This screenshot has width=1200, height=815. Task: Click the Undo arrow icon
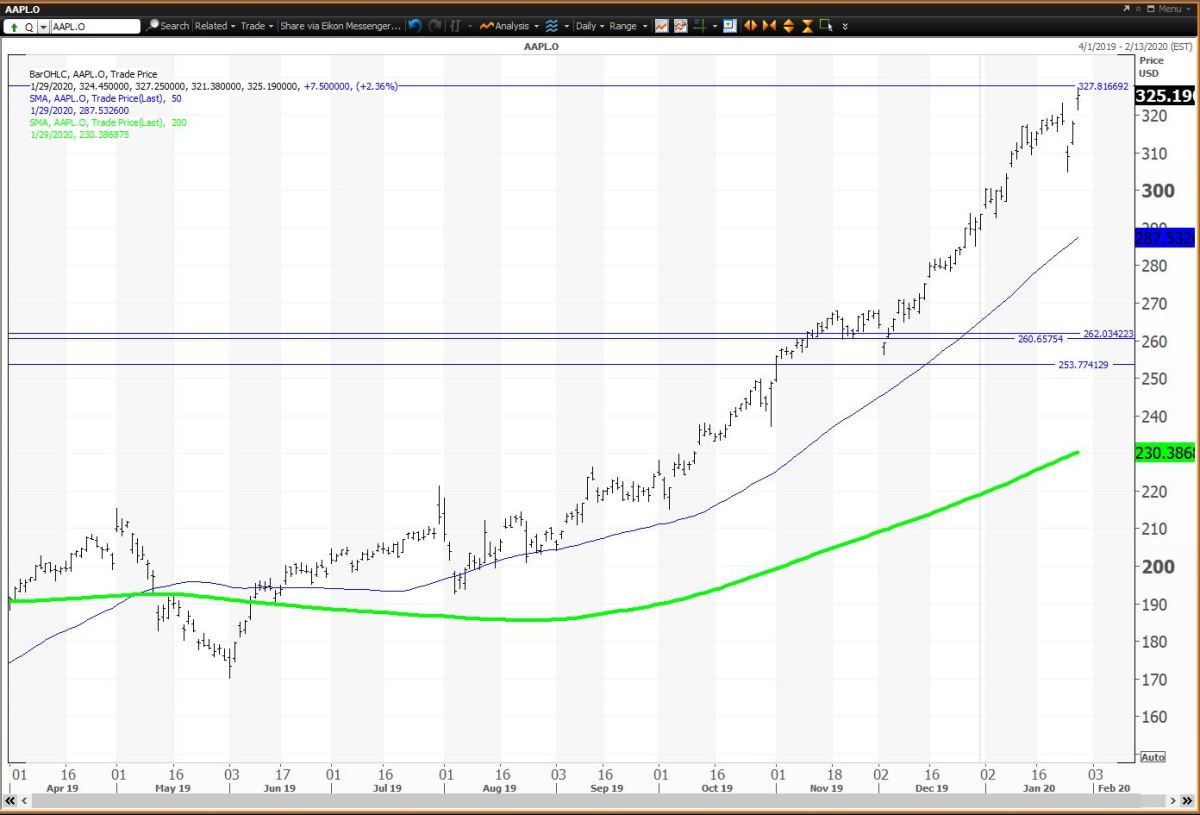coord(415,26)
